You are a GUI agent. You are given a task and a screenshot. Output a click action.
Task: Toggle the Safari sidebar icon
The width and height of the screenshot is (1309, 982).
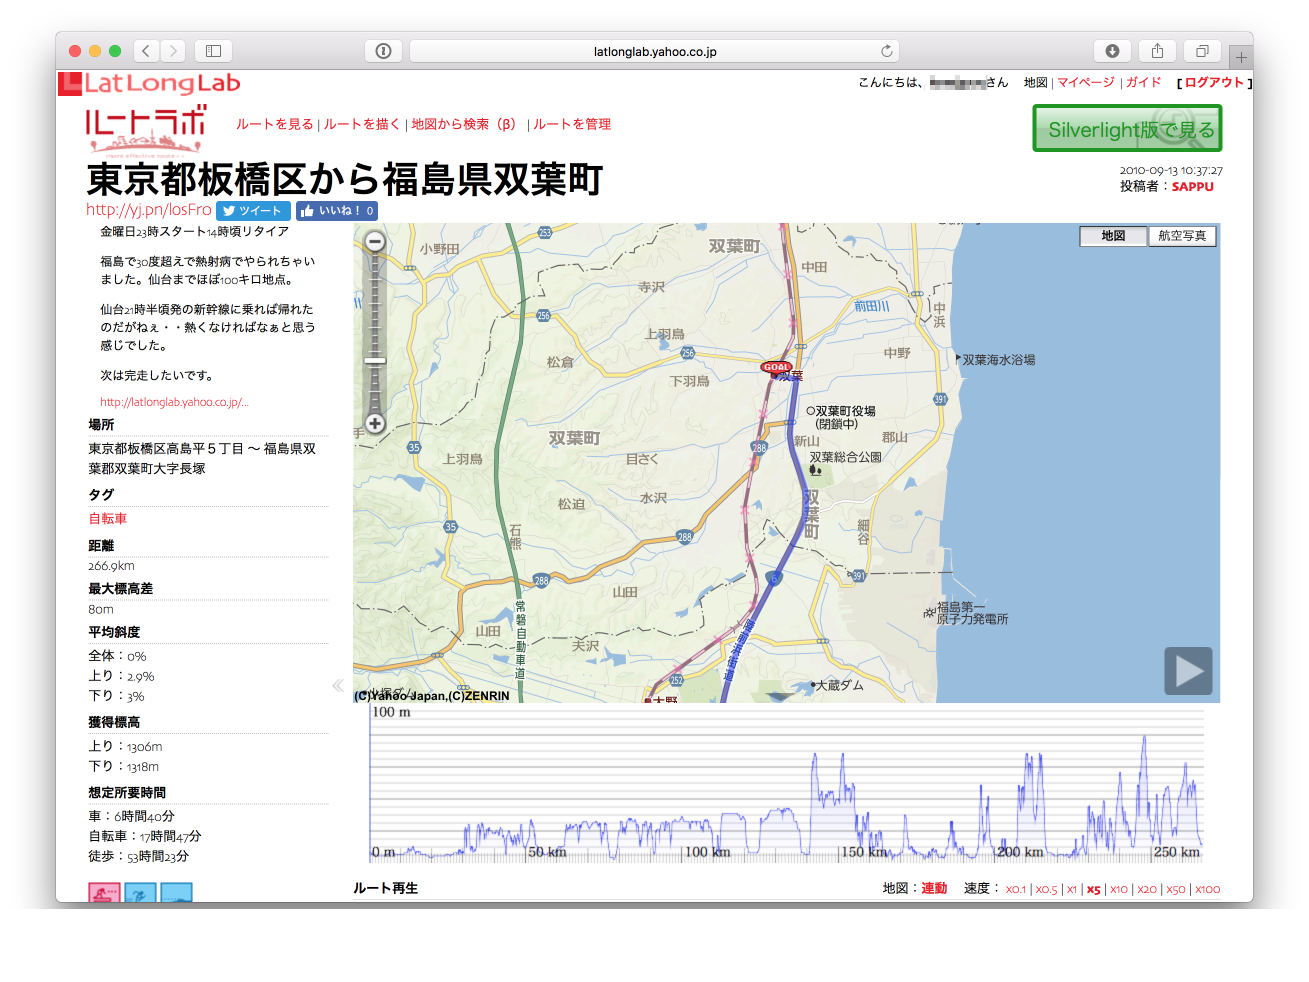click(x=213, y=51)
